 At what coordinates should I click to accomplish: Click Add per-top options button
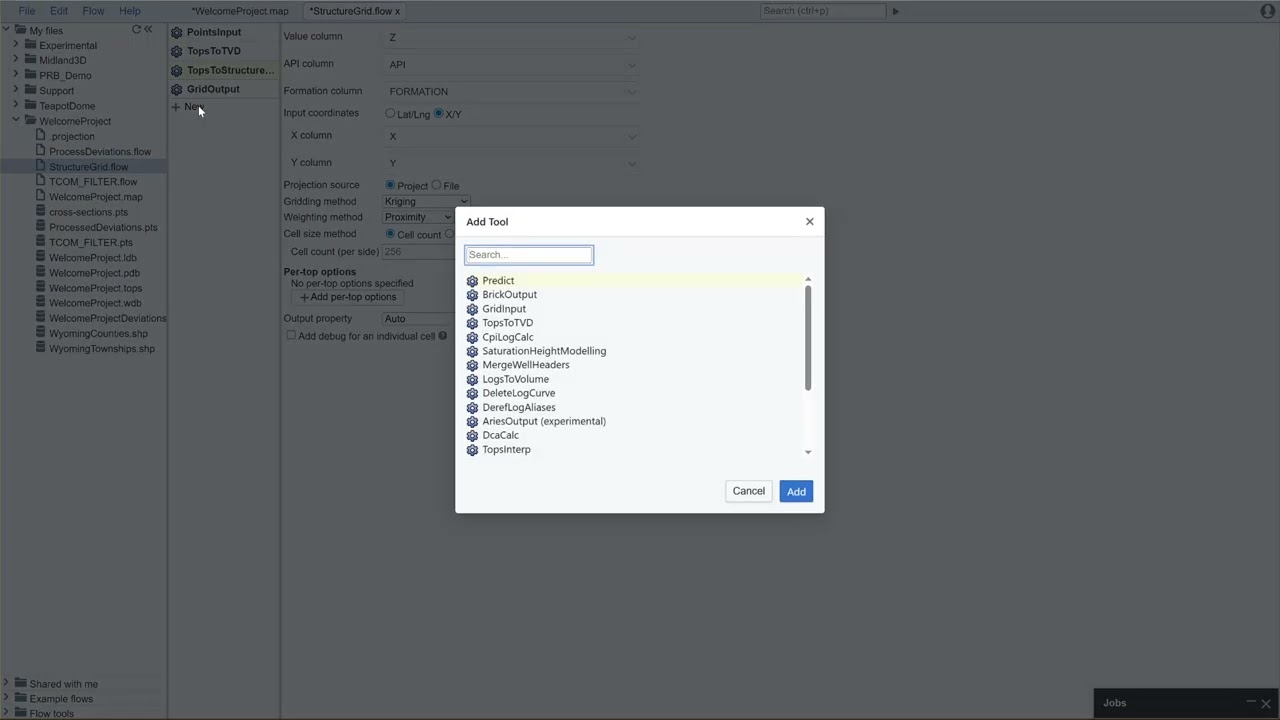click(x=348, y=297)
